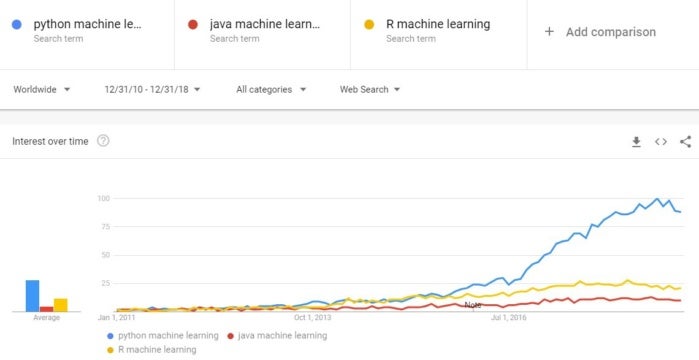Click the blue Average bar
The height and width of the screenshot is (360, 699).
(32, 296)
